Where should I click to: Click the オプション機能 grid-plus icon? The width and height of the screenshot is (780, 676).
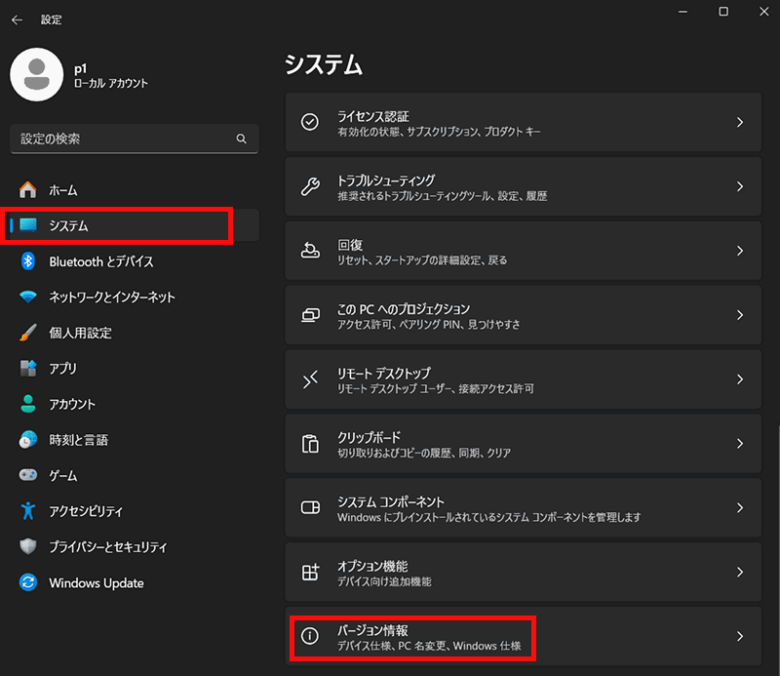point(310,572)
